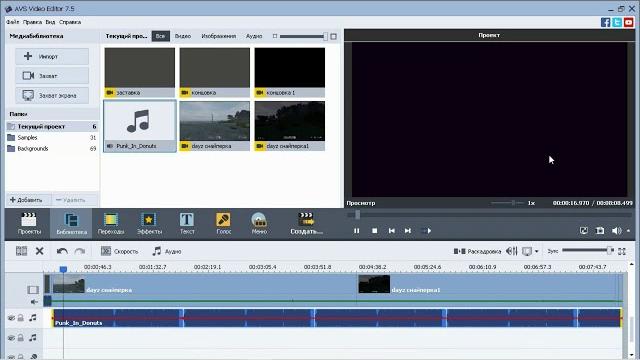The width and height of the screenshot is (640, 360).
Task: Lock the Punk_In_Donuts audio track
Action: pos(20,318)
